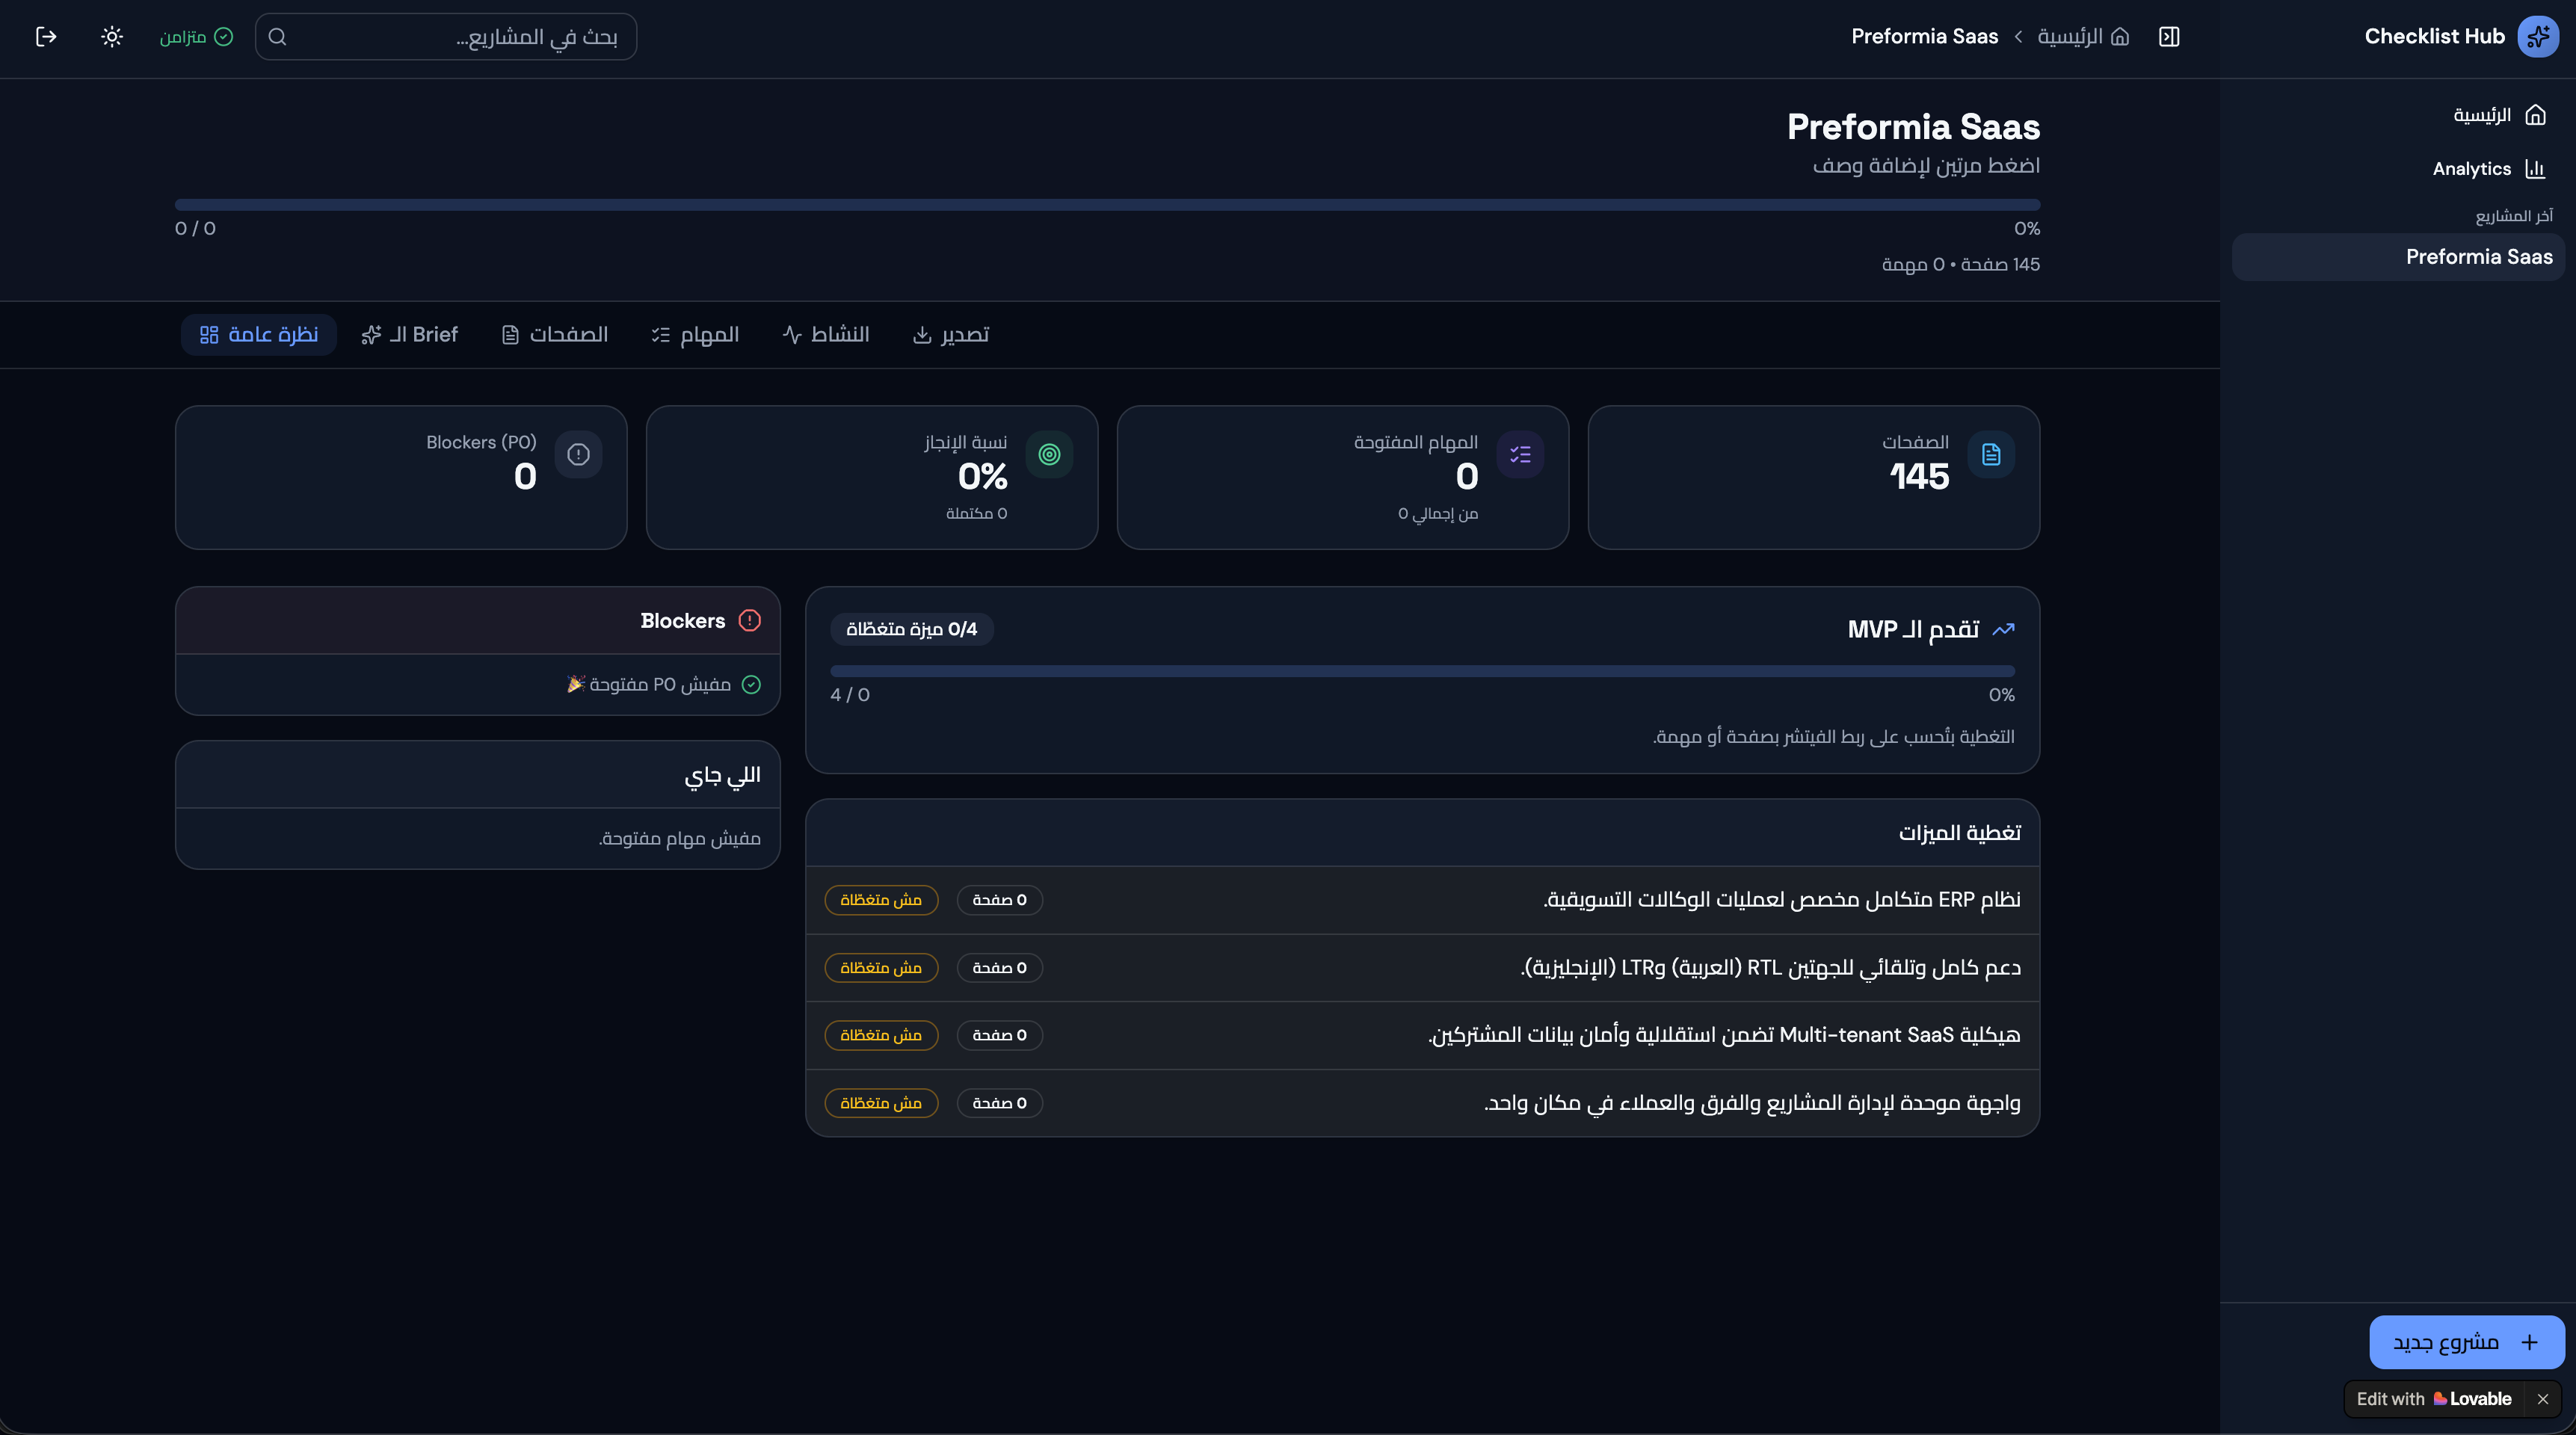The image size is (2576, 1435).
Task: Click the open tasks checklist icon
Action: pos(1520,455)
